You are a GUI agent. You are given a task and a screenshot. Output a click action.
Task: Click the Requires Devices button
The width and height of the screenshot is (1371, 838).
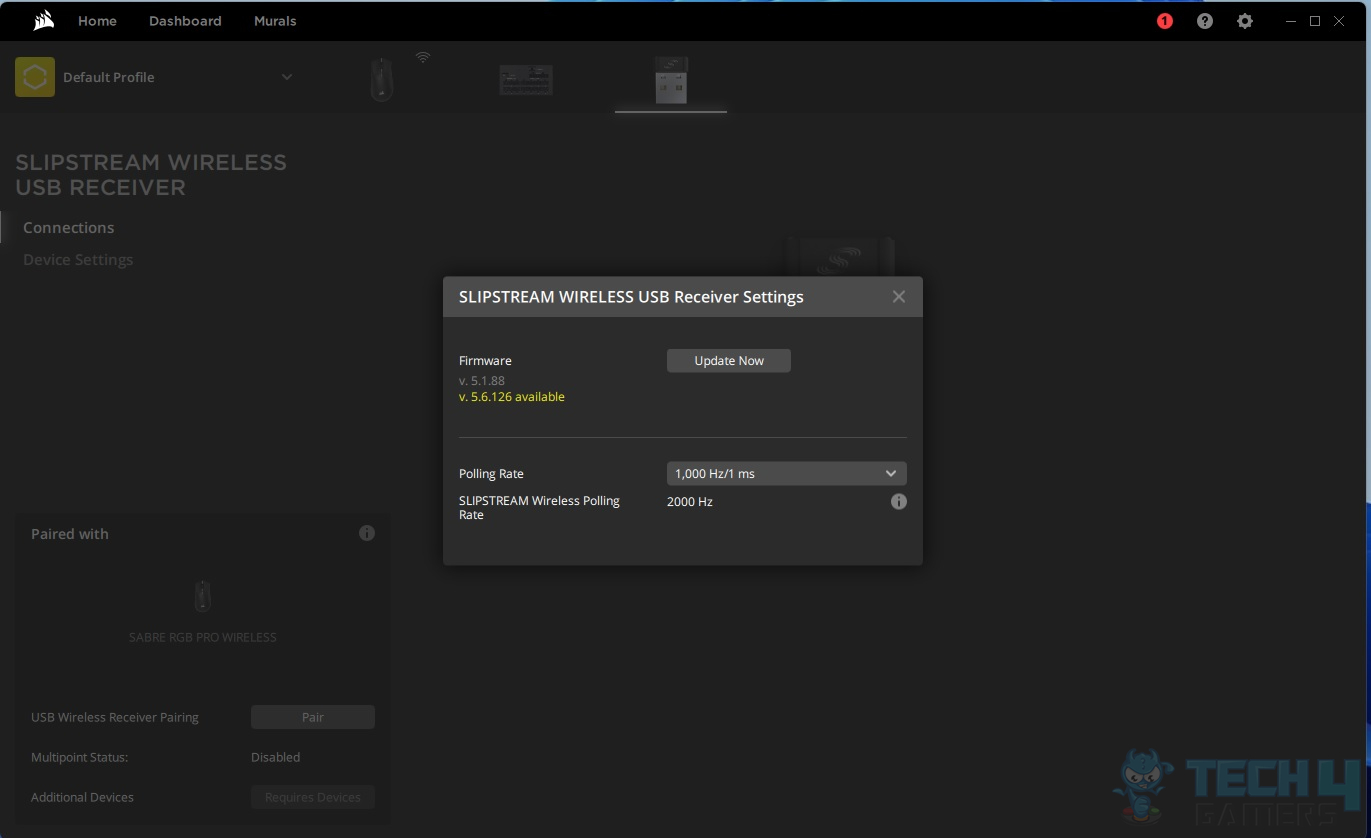pos(313,797)
